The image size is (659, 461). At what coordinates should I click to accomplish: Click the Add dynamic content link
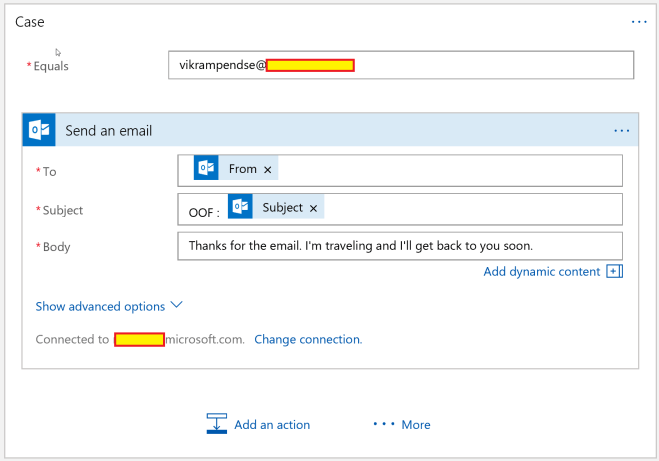click(x=541, y=272)
